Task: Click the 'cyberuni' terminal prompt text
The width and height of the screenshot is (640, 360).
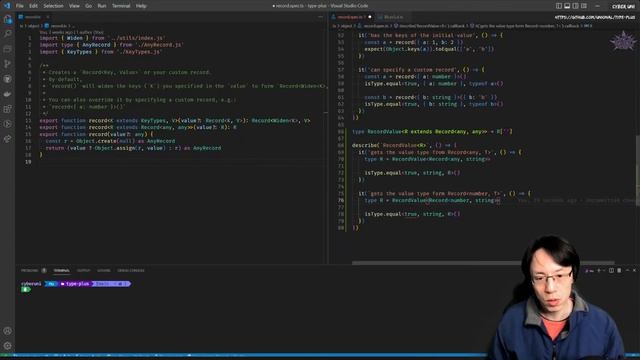Action: click(x=31, y=284)
